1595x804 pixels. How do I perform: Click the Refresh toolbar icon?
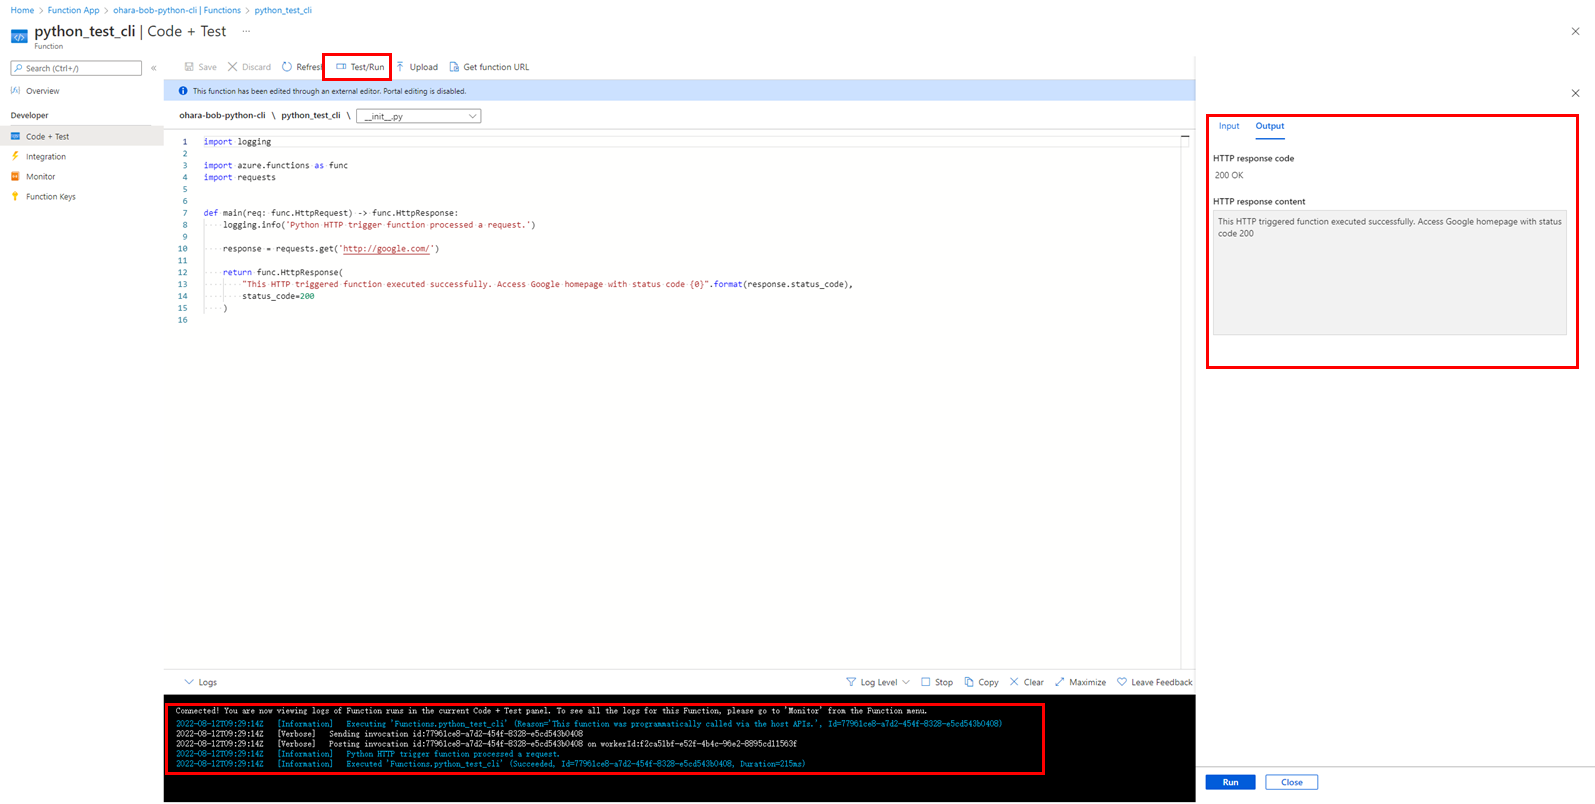[x=287, y=67]
